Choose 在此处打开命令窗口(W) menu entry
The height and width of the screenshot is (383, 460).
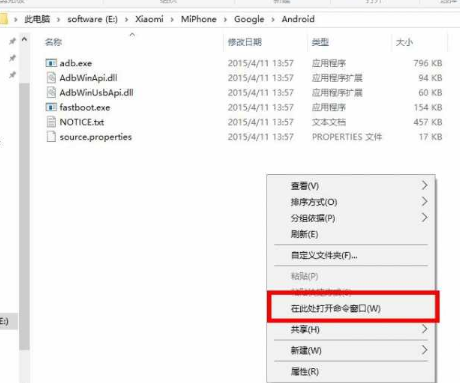click(353, 308)
